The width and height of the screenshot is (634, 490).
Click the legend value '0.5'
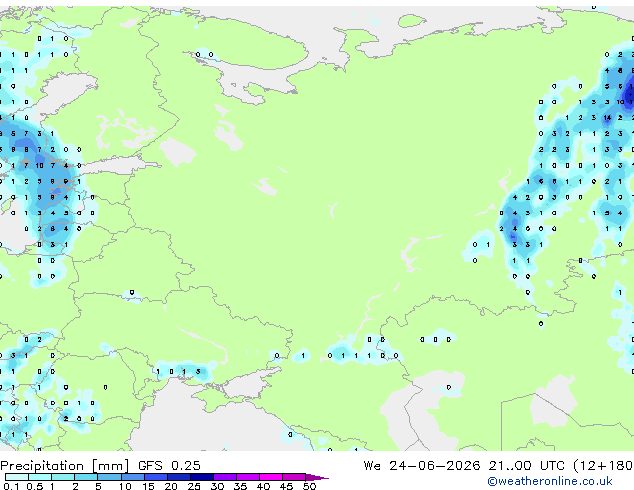point(34,486)
